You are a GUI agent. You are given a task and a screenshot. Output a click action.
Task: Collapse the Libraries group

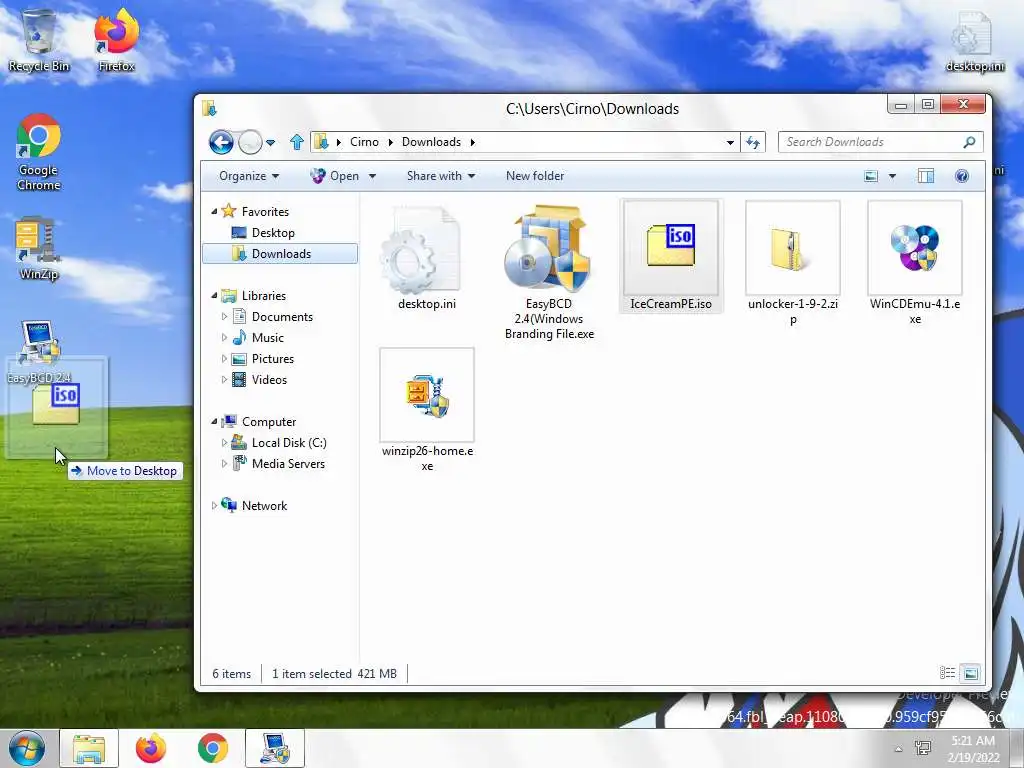click(x=214, y=295)
